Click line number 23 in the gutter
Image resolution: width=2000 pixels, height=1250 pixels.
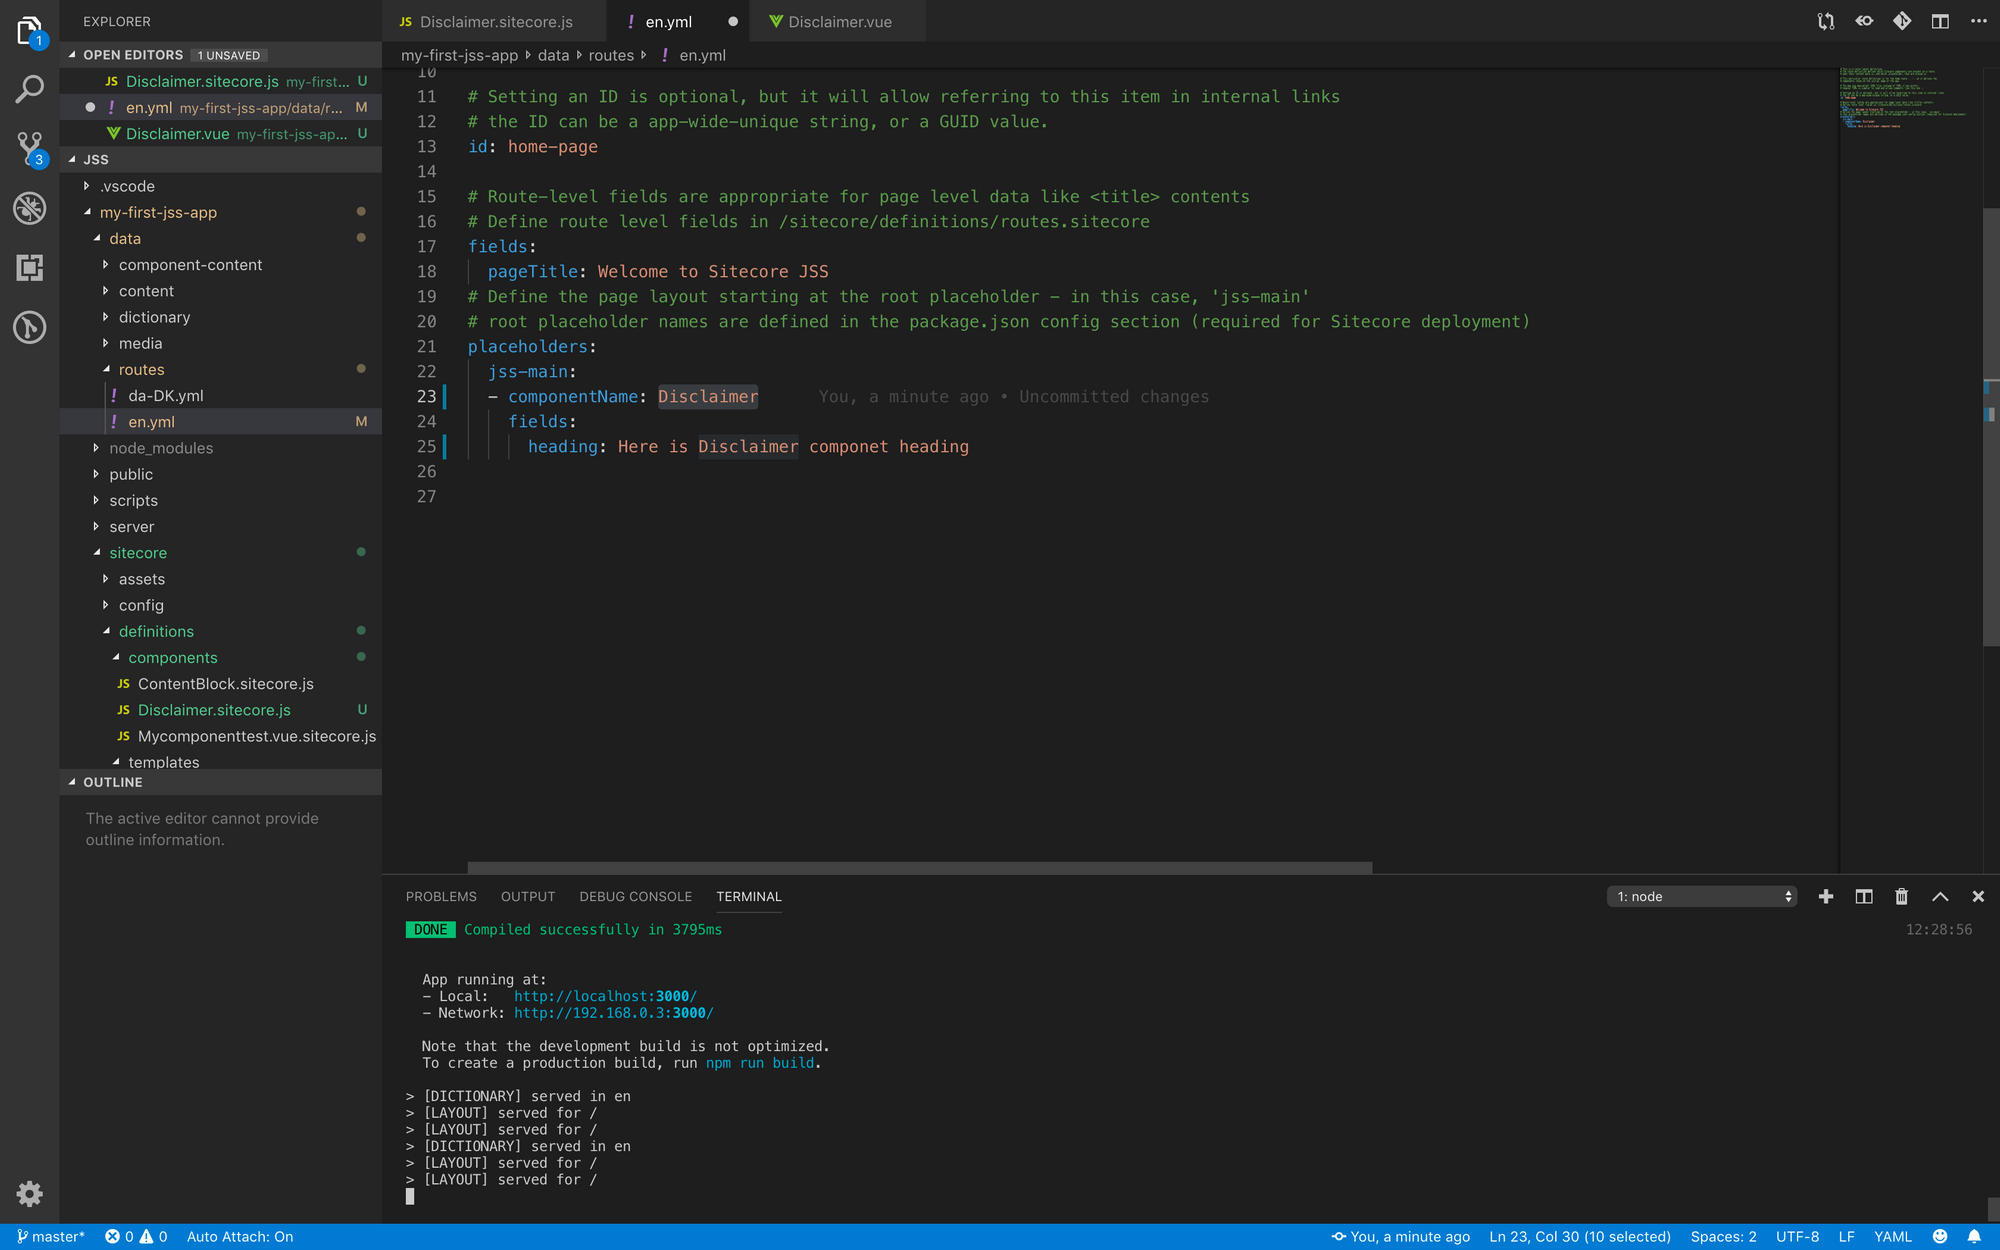click(426, 396)
